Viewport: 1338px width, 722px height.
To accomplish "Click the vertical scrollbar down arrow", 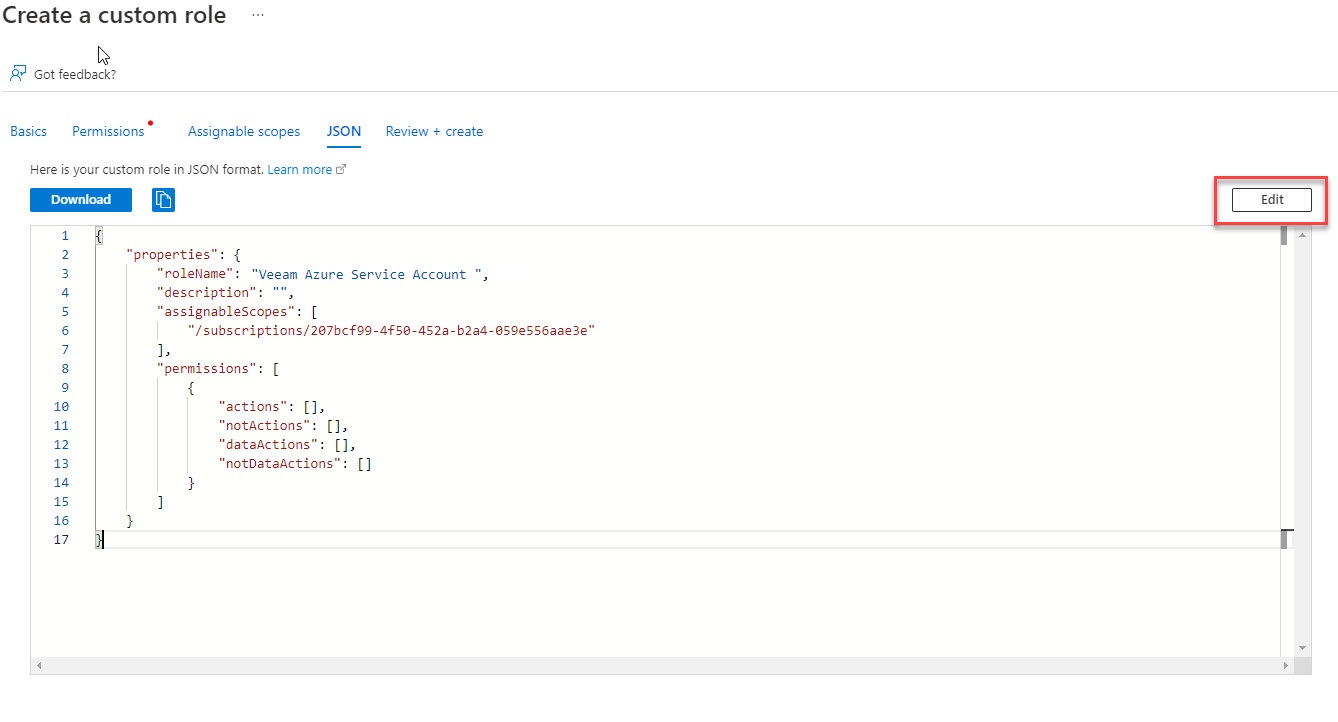I will (1302, 647).
